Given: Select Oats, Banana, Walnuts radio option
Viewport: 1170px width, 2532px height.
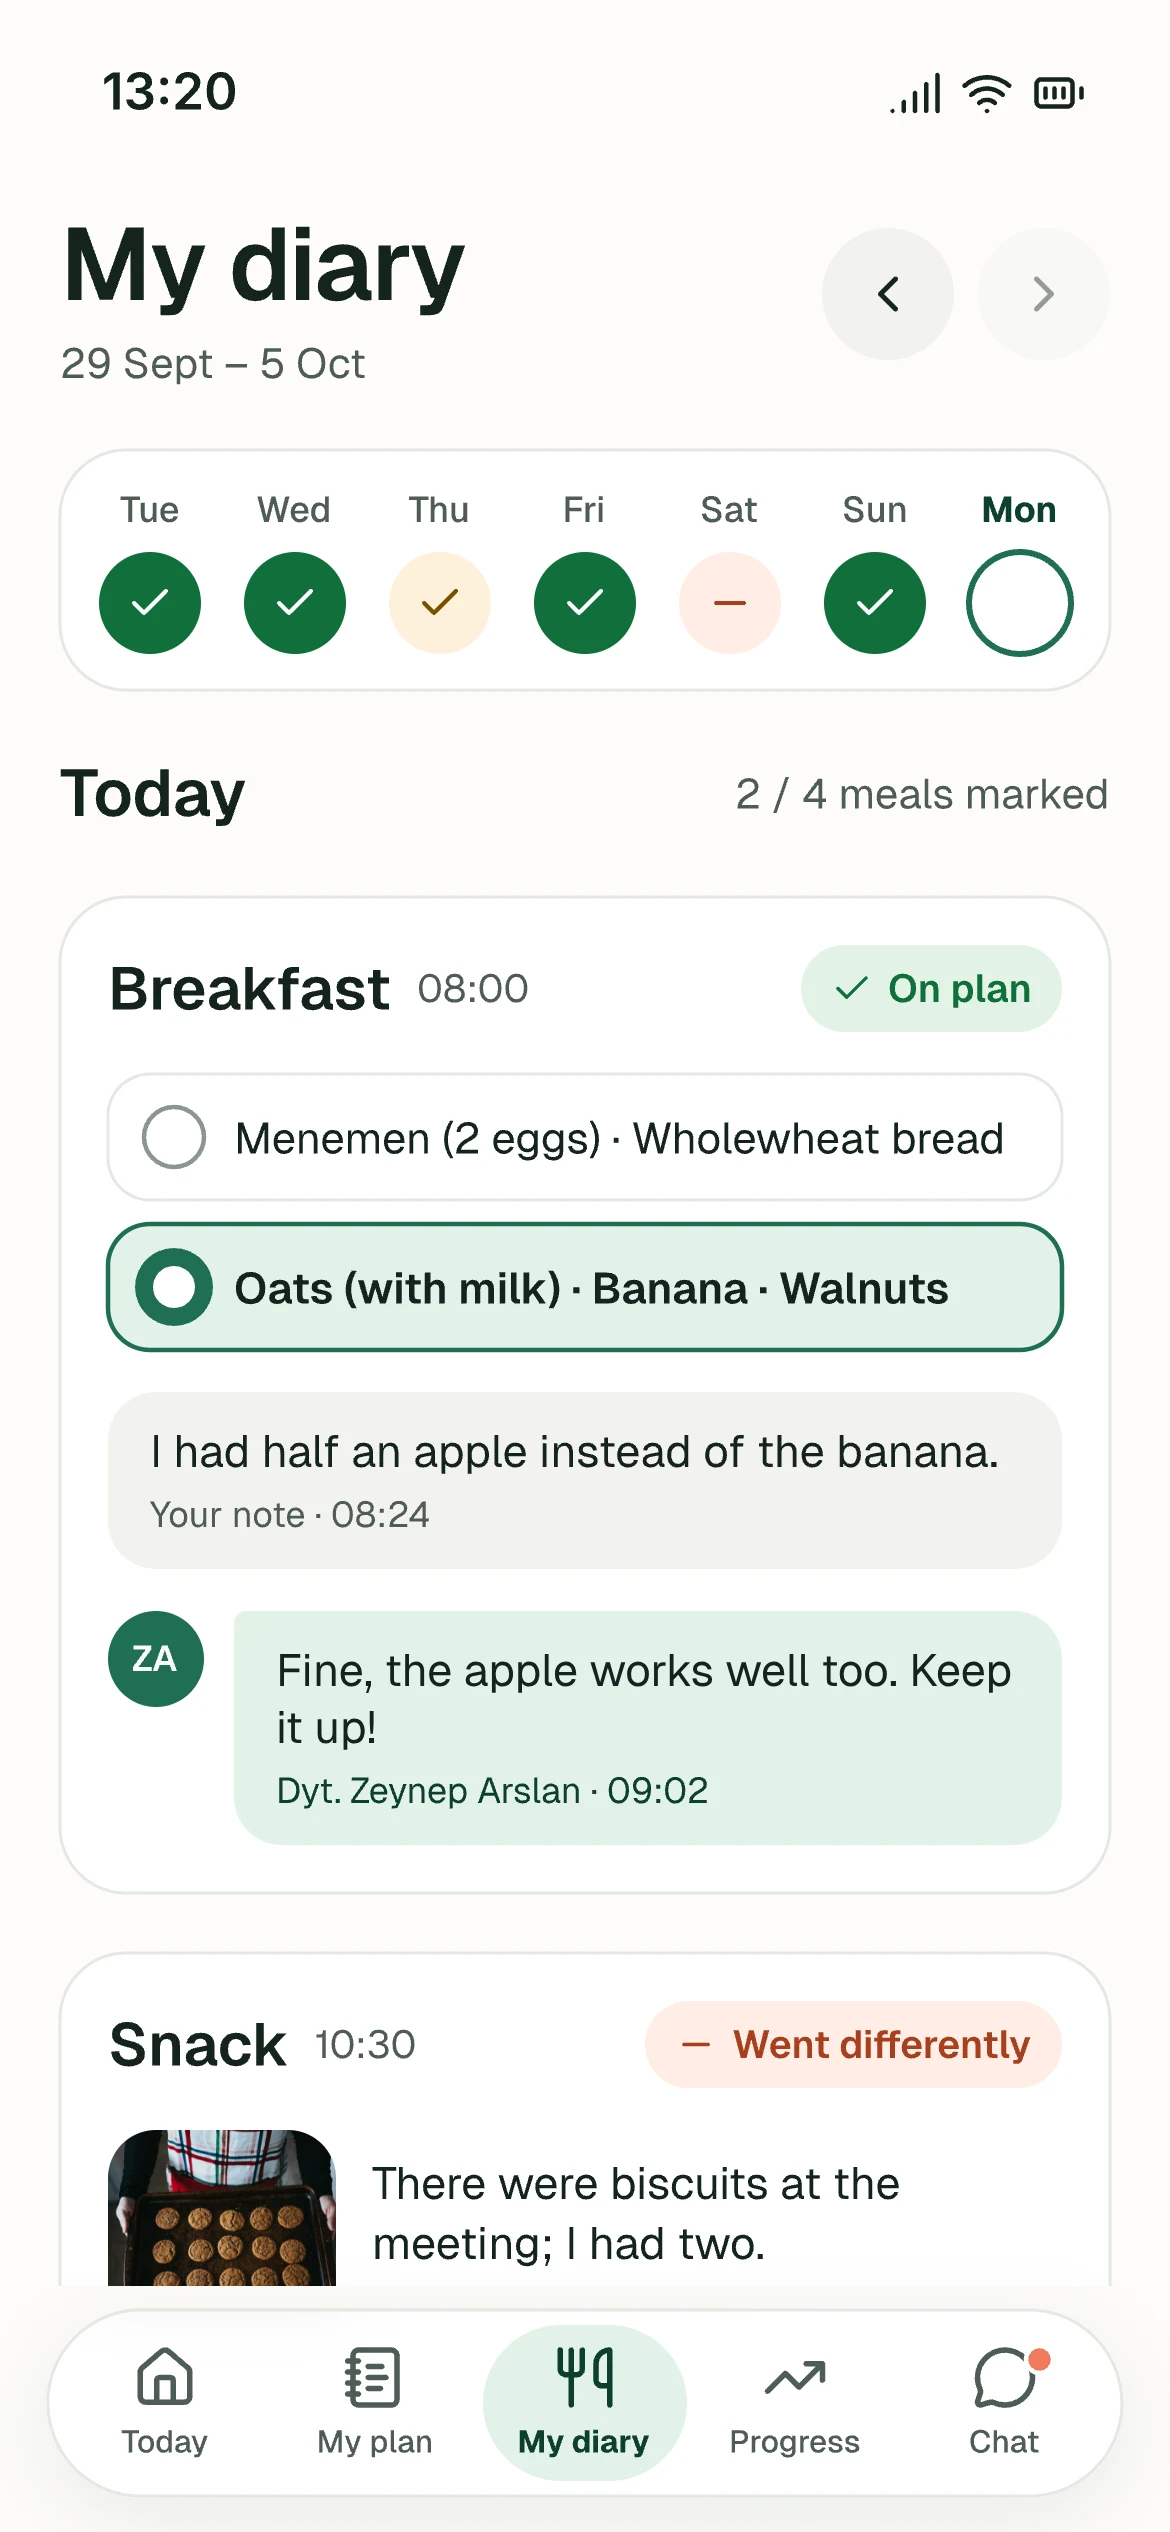Looking at the screenshot, I should tap(585, 1287).
